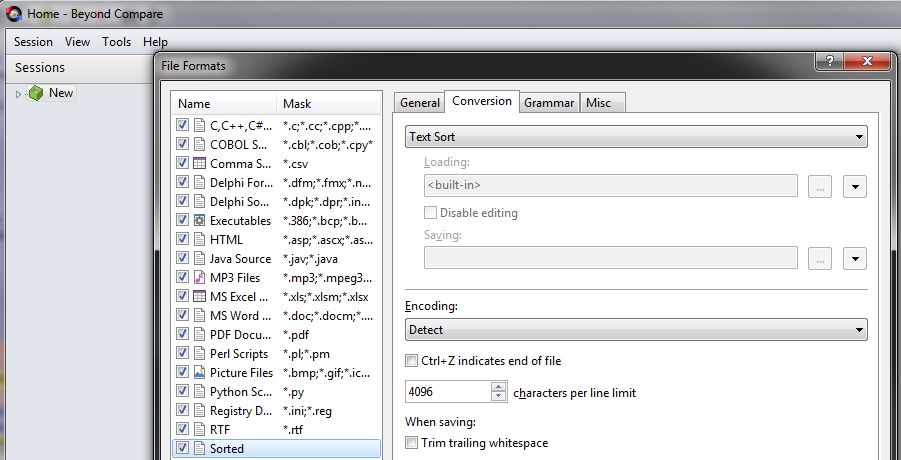The image size is (901, 460).
Task: Click the MP3 Files format icon
Action: click(200, 278)
